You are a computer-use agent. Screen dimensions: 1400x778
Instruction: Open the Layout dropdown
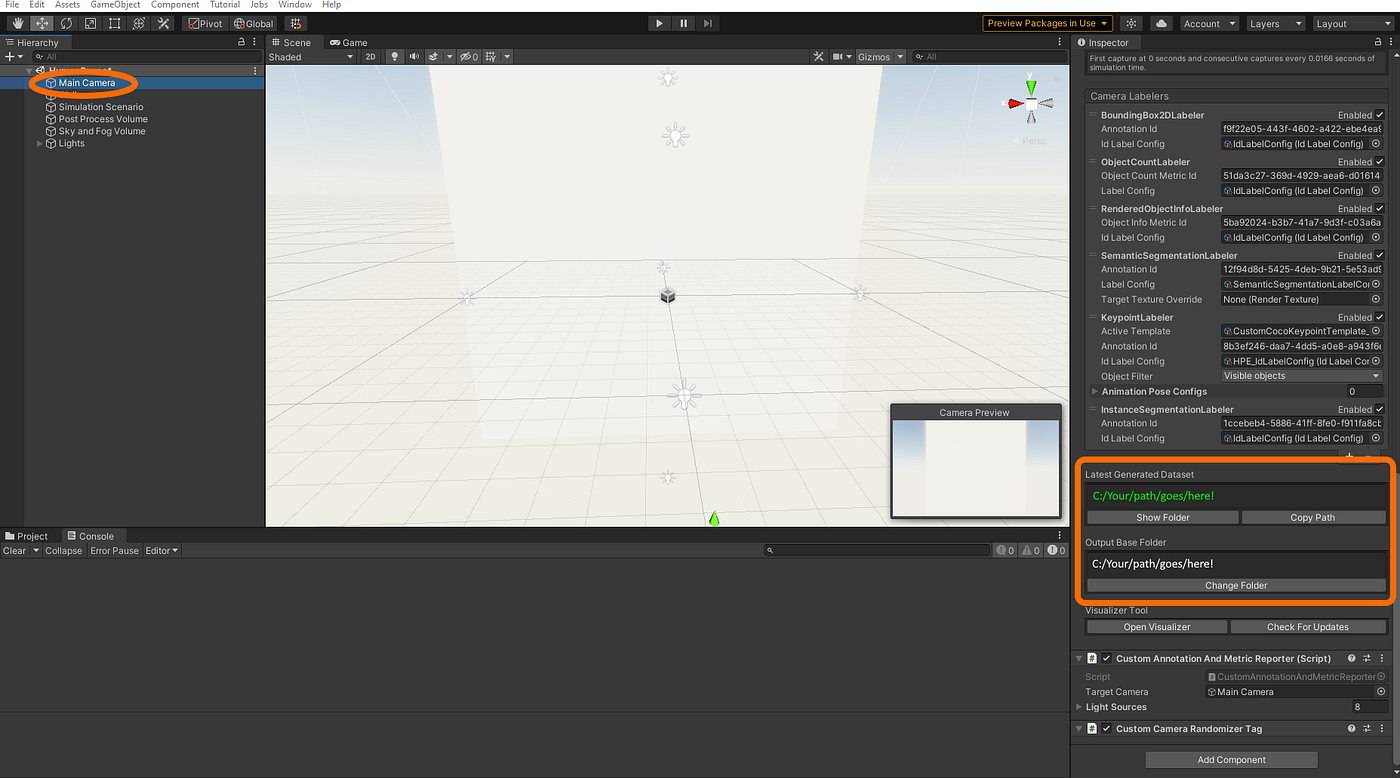(x=1353, y=23)
